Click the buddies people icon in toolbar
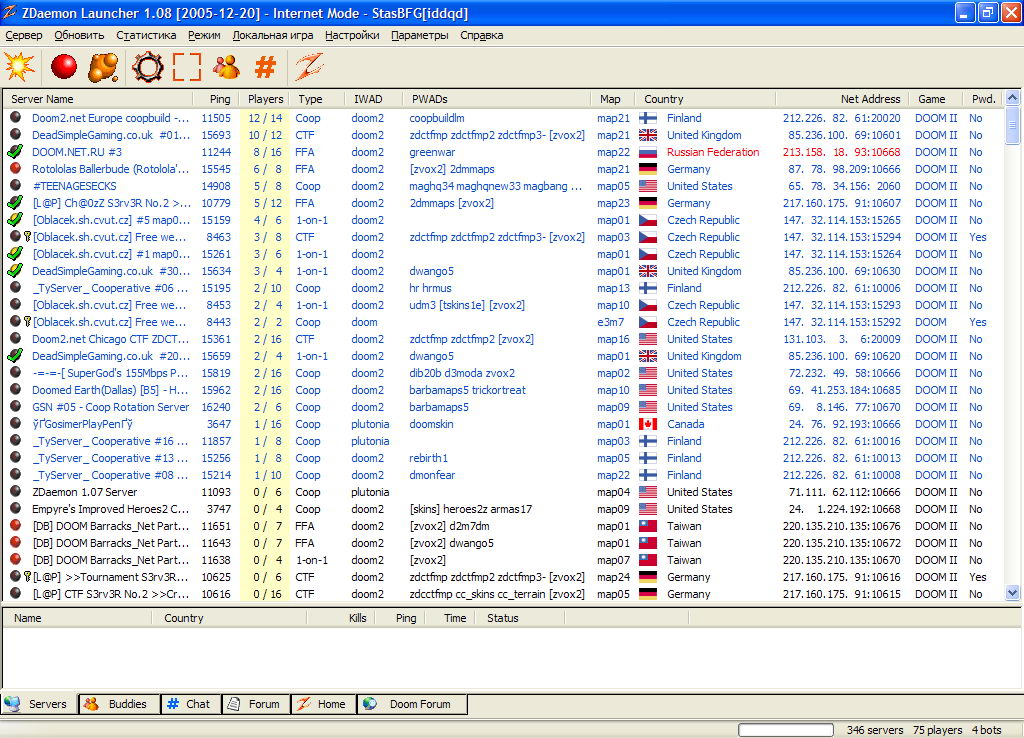Image resolution: width=1024 pixels, height=738 pixels. point(227,66)
